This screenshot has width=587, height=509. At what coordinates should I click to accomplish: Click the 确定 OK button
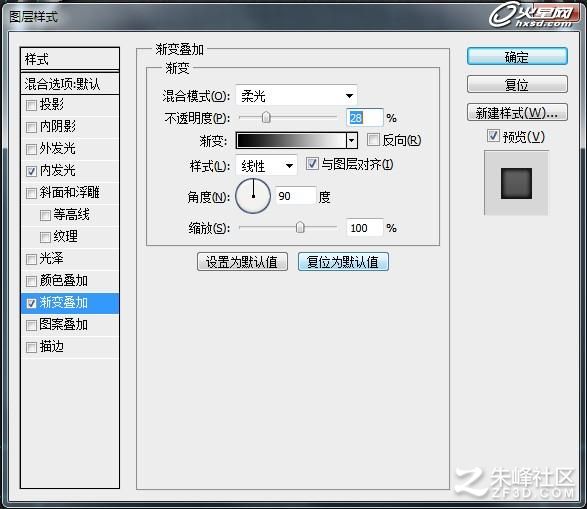tap(517, 57)
